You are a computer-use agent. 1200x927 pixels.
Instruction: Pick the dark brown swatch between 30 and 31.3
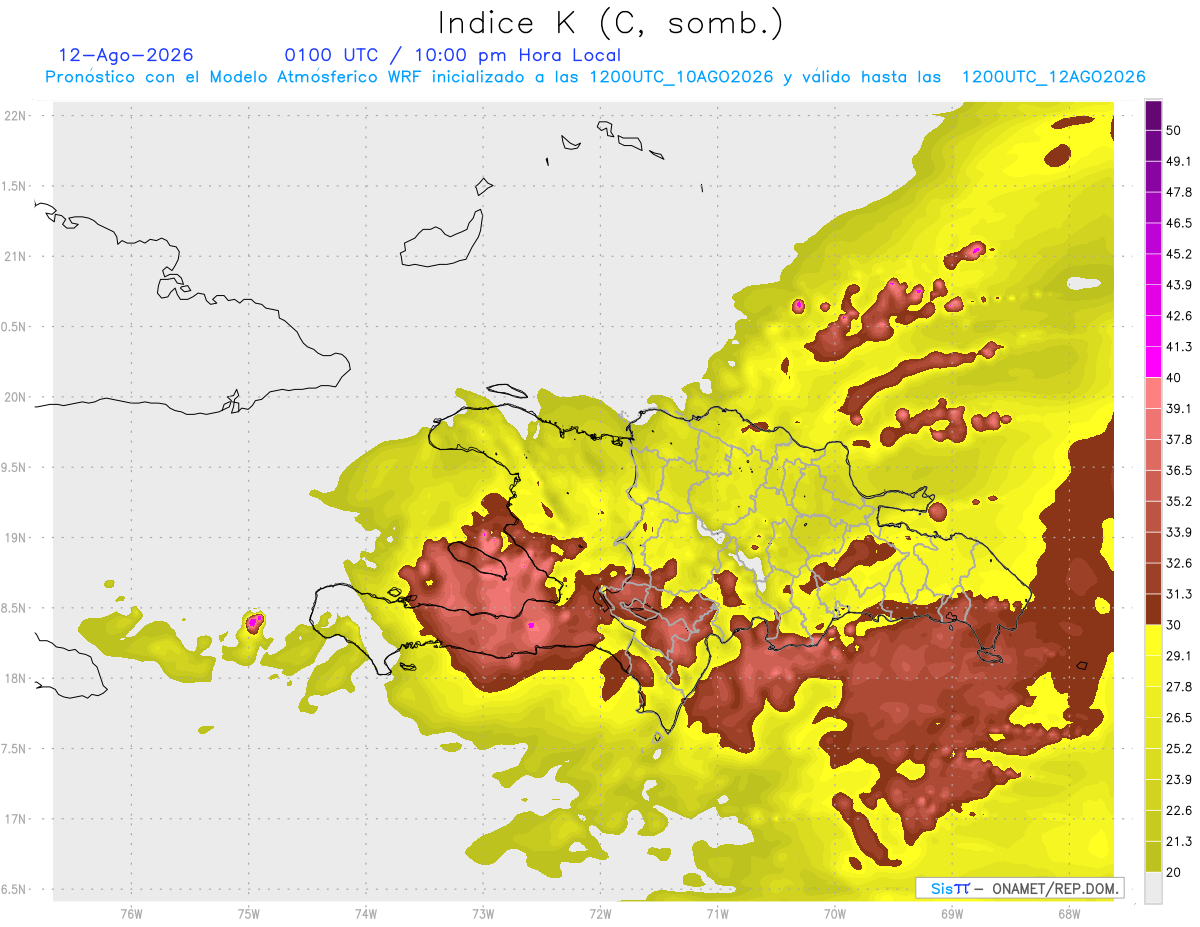[x=1153, y=610]
